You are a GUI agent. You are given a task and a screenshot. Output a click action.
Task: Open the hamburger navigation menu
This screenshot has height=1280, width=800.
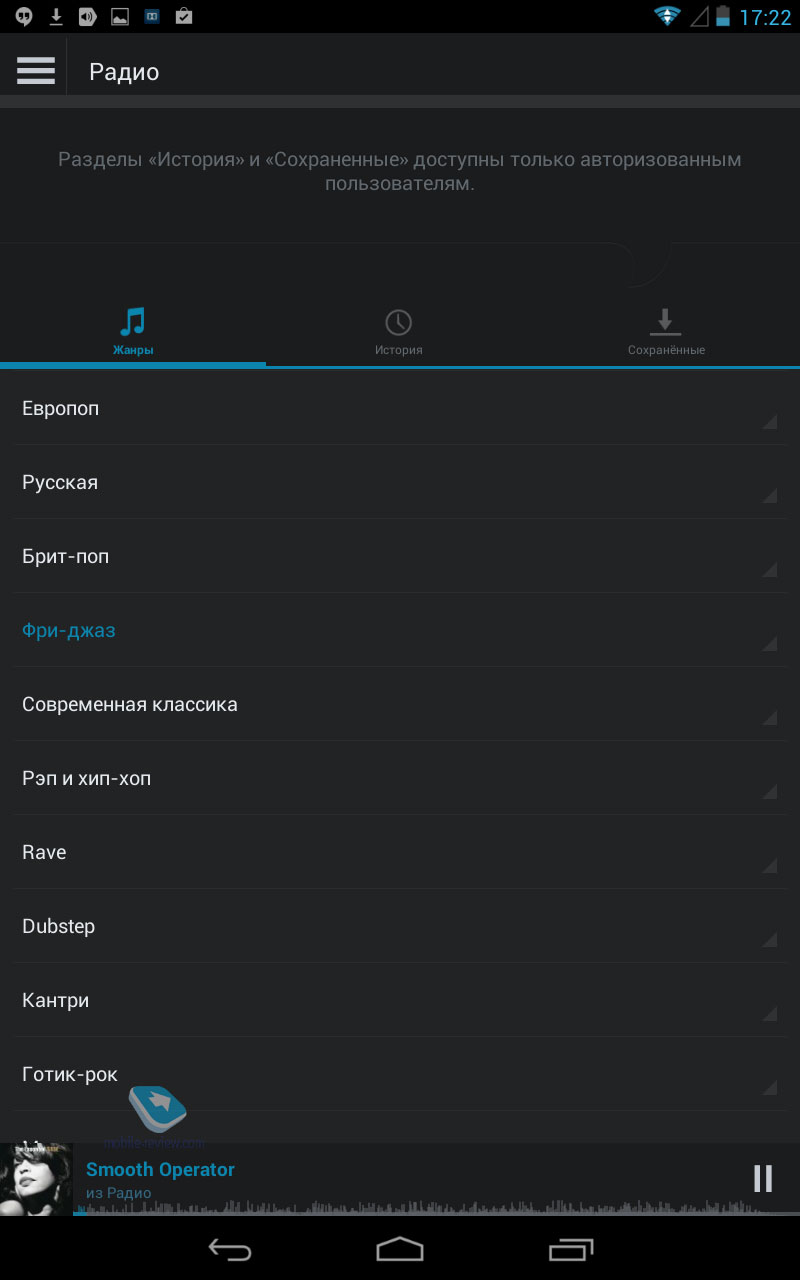point(36,70)
